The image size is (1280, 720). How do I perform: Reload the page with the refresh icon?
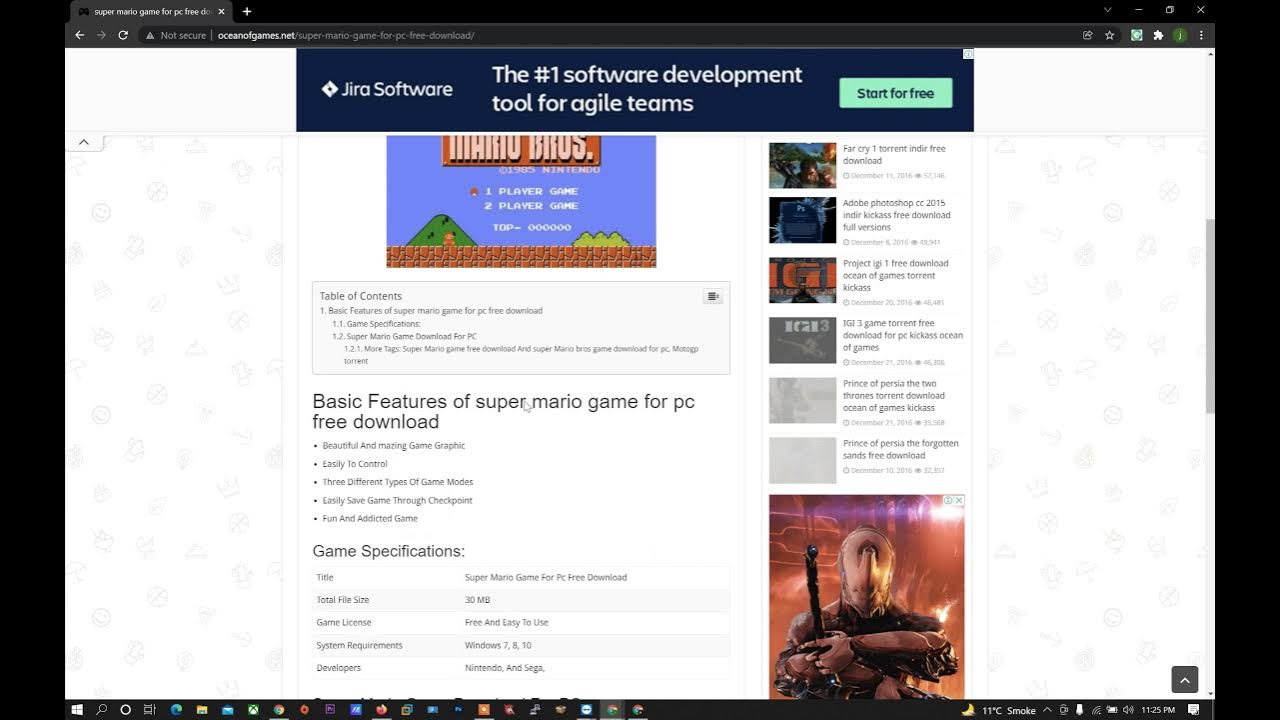coord(123,35)
